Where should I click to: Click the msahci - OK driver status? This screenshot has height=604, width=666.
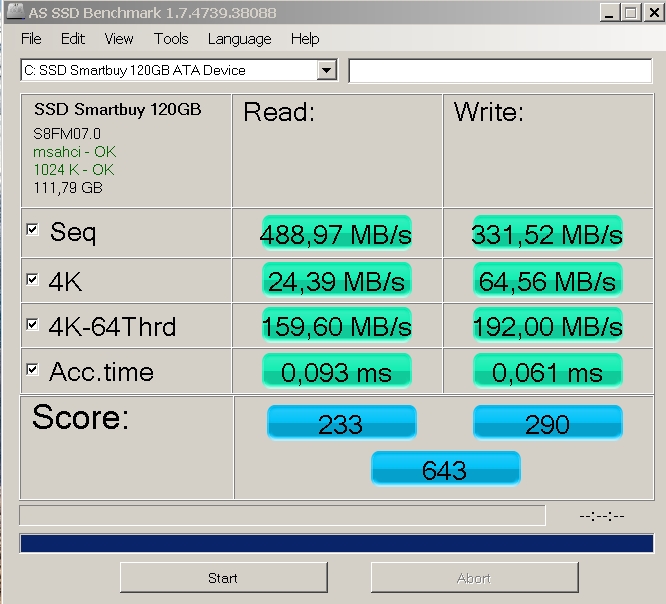[x=74, y=152]
